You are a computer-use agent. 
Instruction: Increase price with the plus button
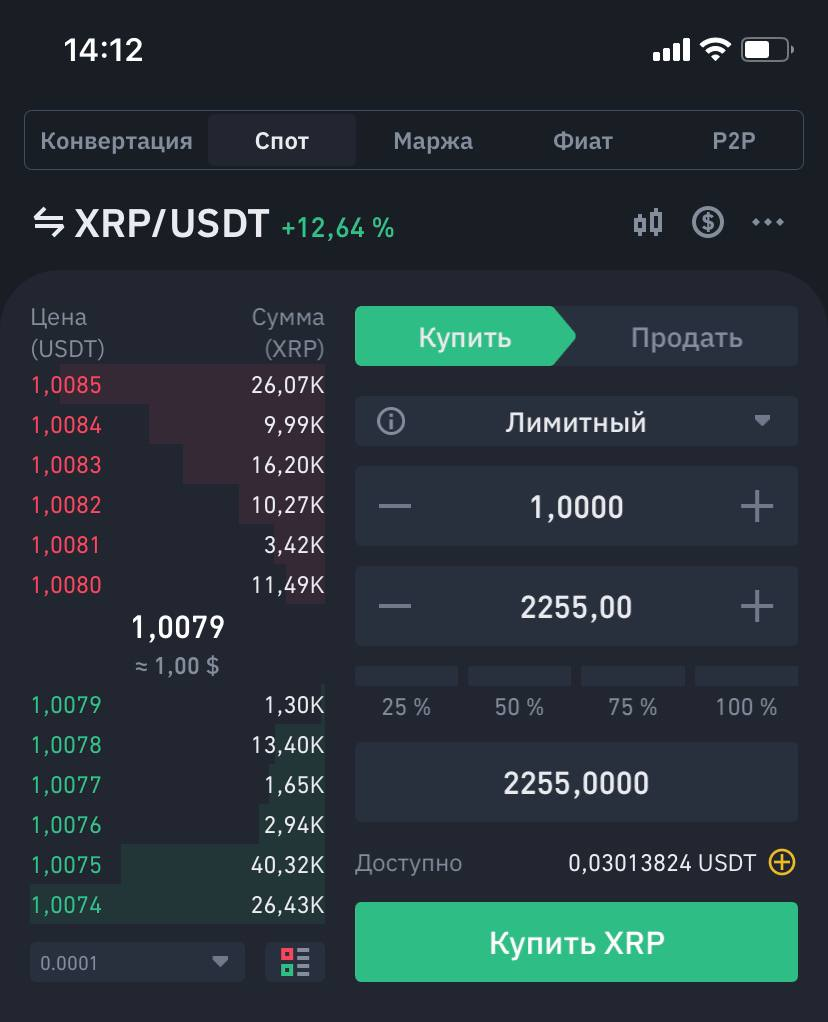click(x=757, y=506)
